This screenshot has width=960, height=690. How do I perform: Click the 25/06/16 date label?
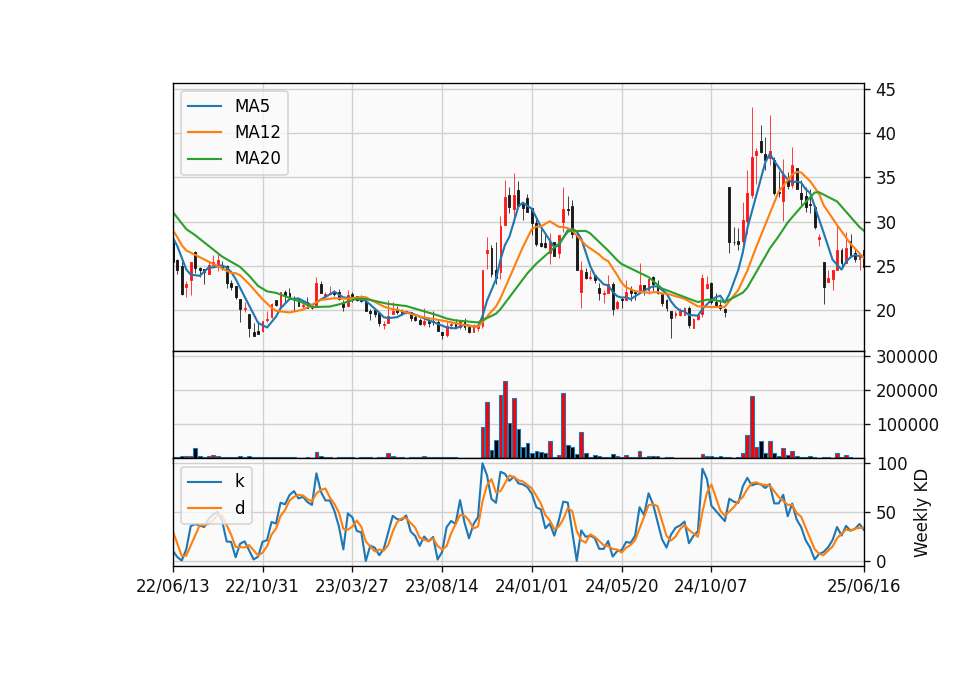tap(864, 587)
